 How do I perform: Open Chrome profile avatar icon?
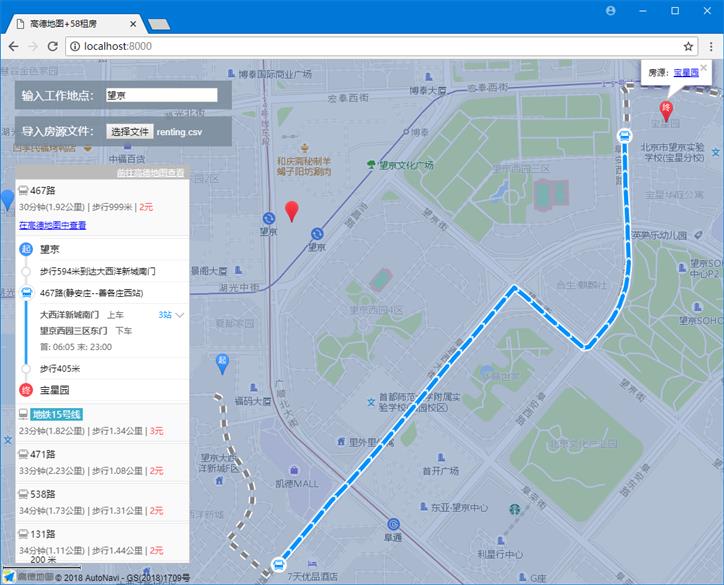[x=610, y=11]
